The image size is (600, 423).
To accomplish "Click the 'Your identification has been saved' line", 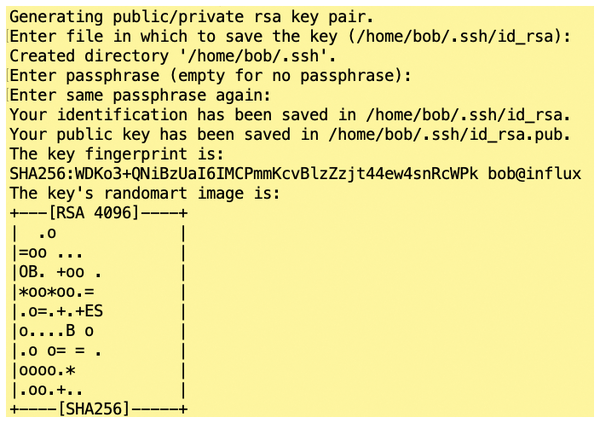I will coord(290,115).
